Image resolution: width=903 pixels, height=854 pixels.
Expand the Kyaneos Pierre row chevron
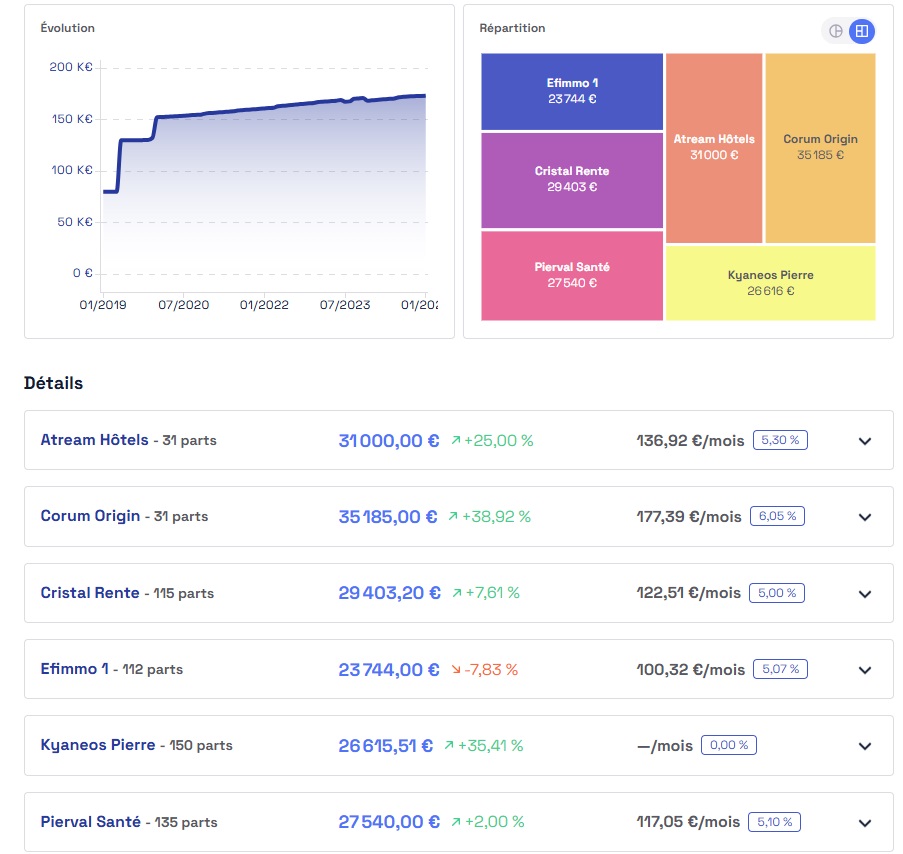point(864,746)
